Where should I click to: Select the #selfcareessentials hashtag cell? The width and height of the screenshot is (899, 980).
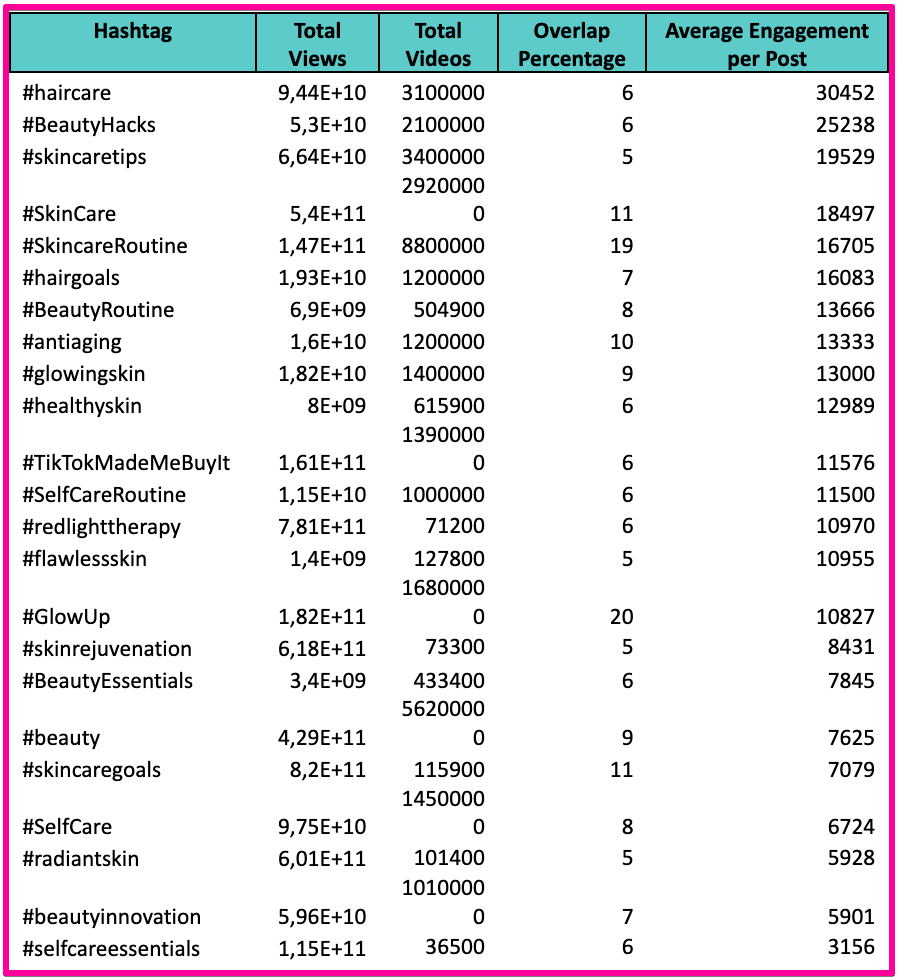coord(111,949)
